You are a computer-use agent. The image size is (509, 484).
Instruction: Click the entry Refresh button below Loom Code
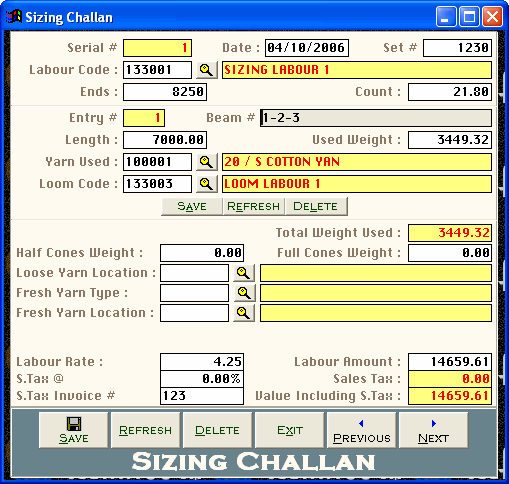pos(254,206)
